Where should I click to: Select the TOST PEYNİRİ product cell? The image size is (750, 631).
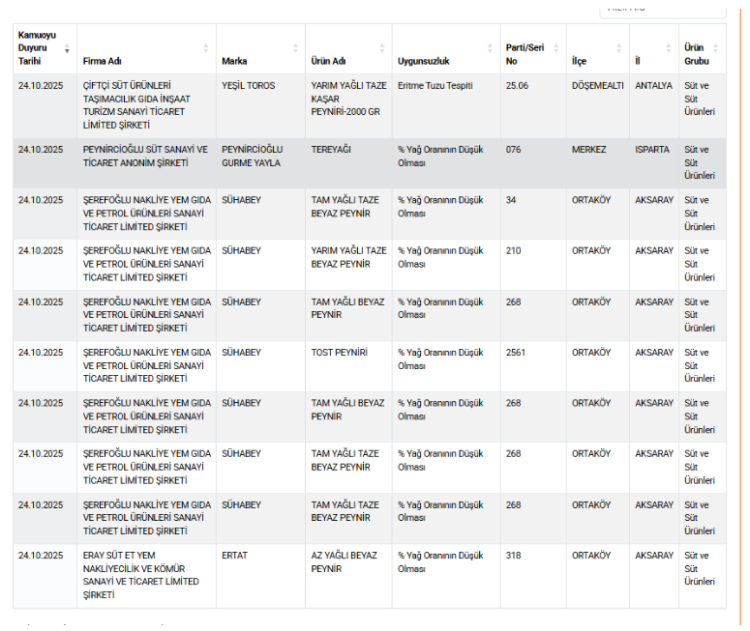(x=339, y=353)
